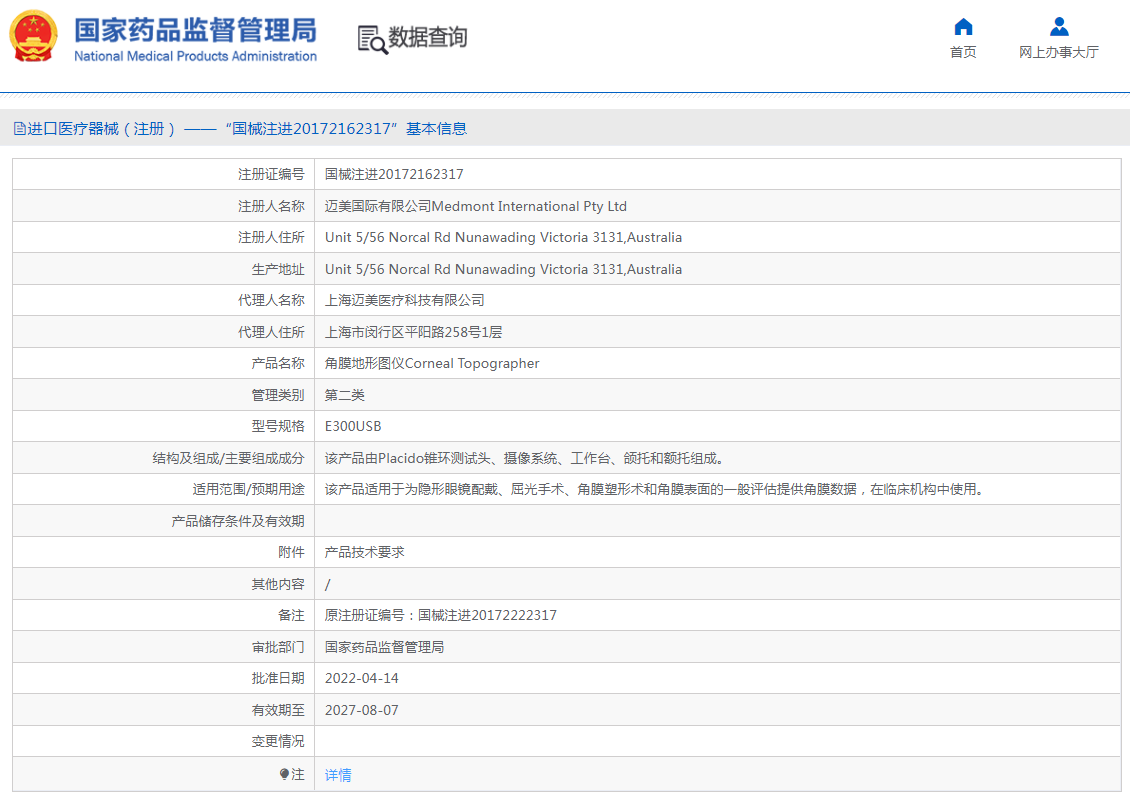Click agent address 上海市闵行区平阳路258号1层
1130x801 pixels.
tap(413, 332)
